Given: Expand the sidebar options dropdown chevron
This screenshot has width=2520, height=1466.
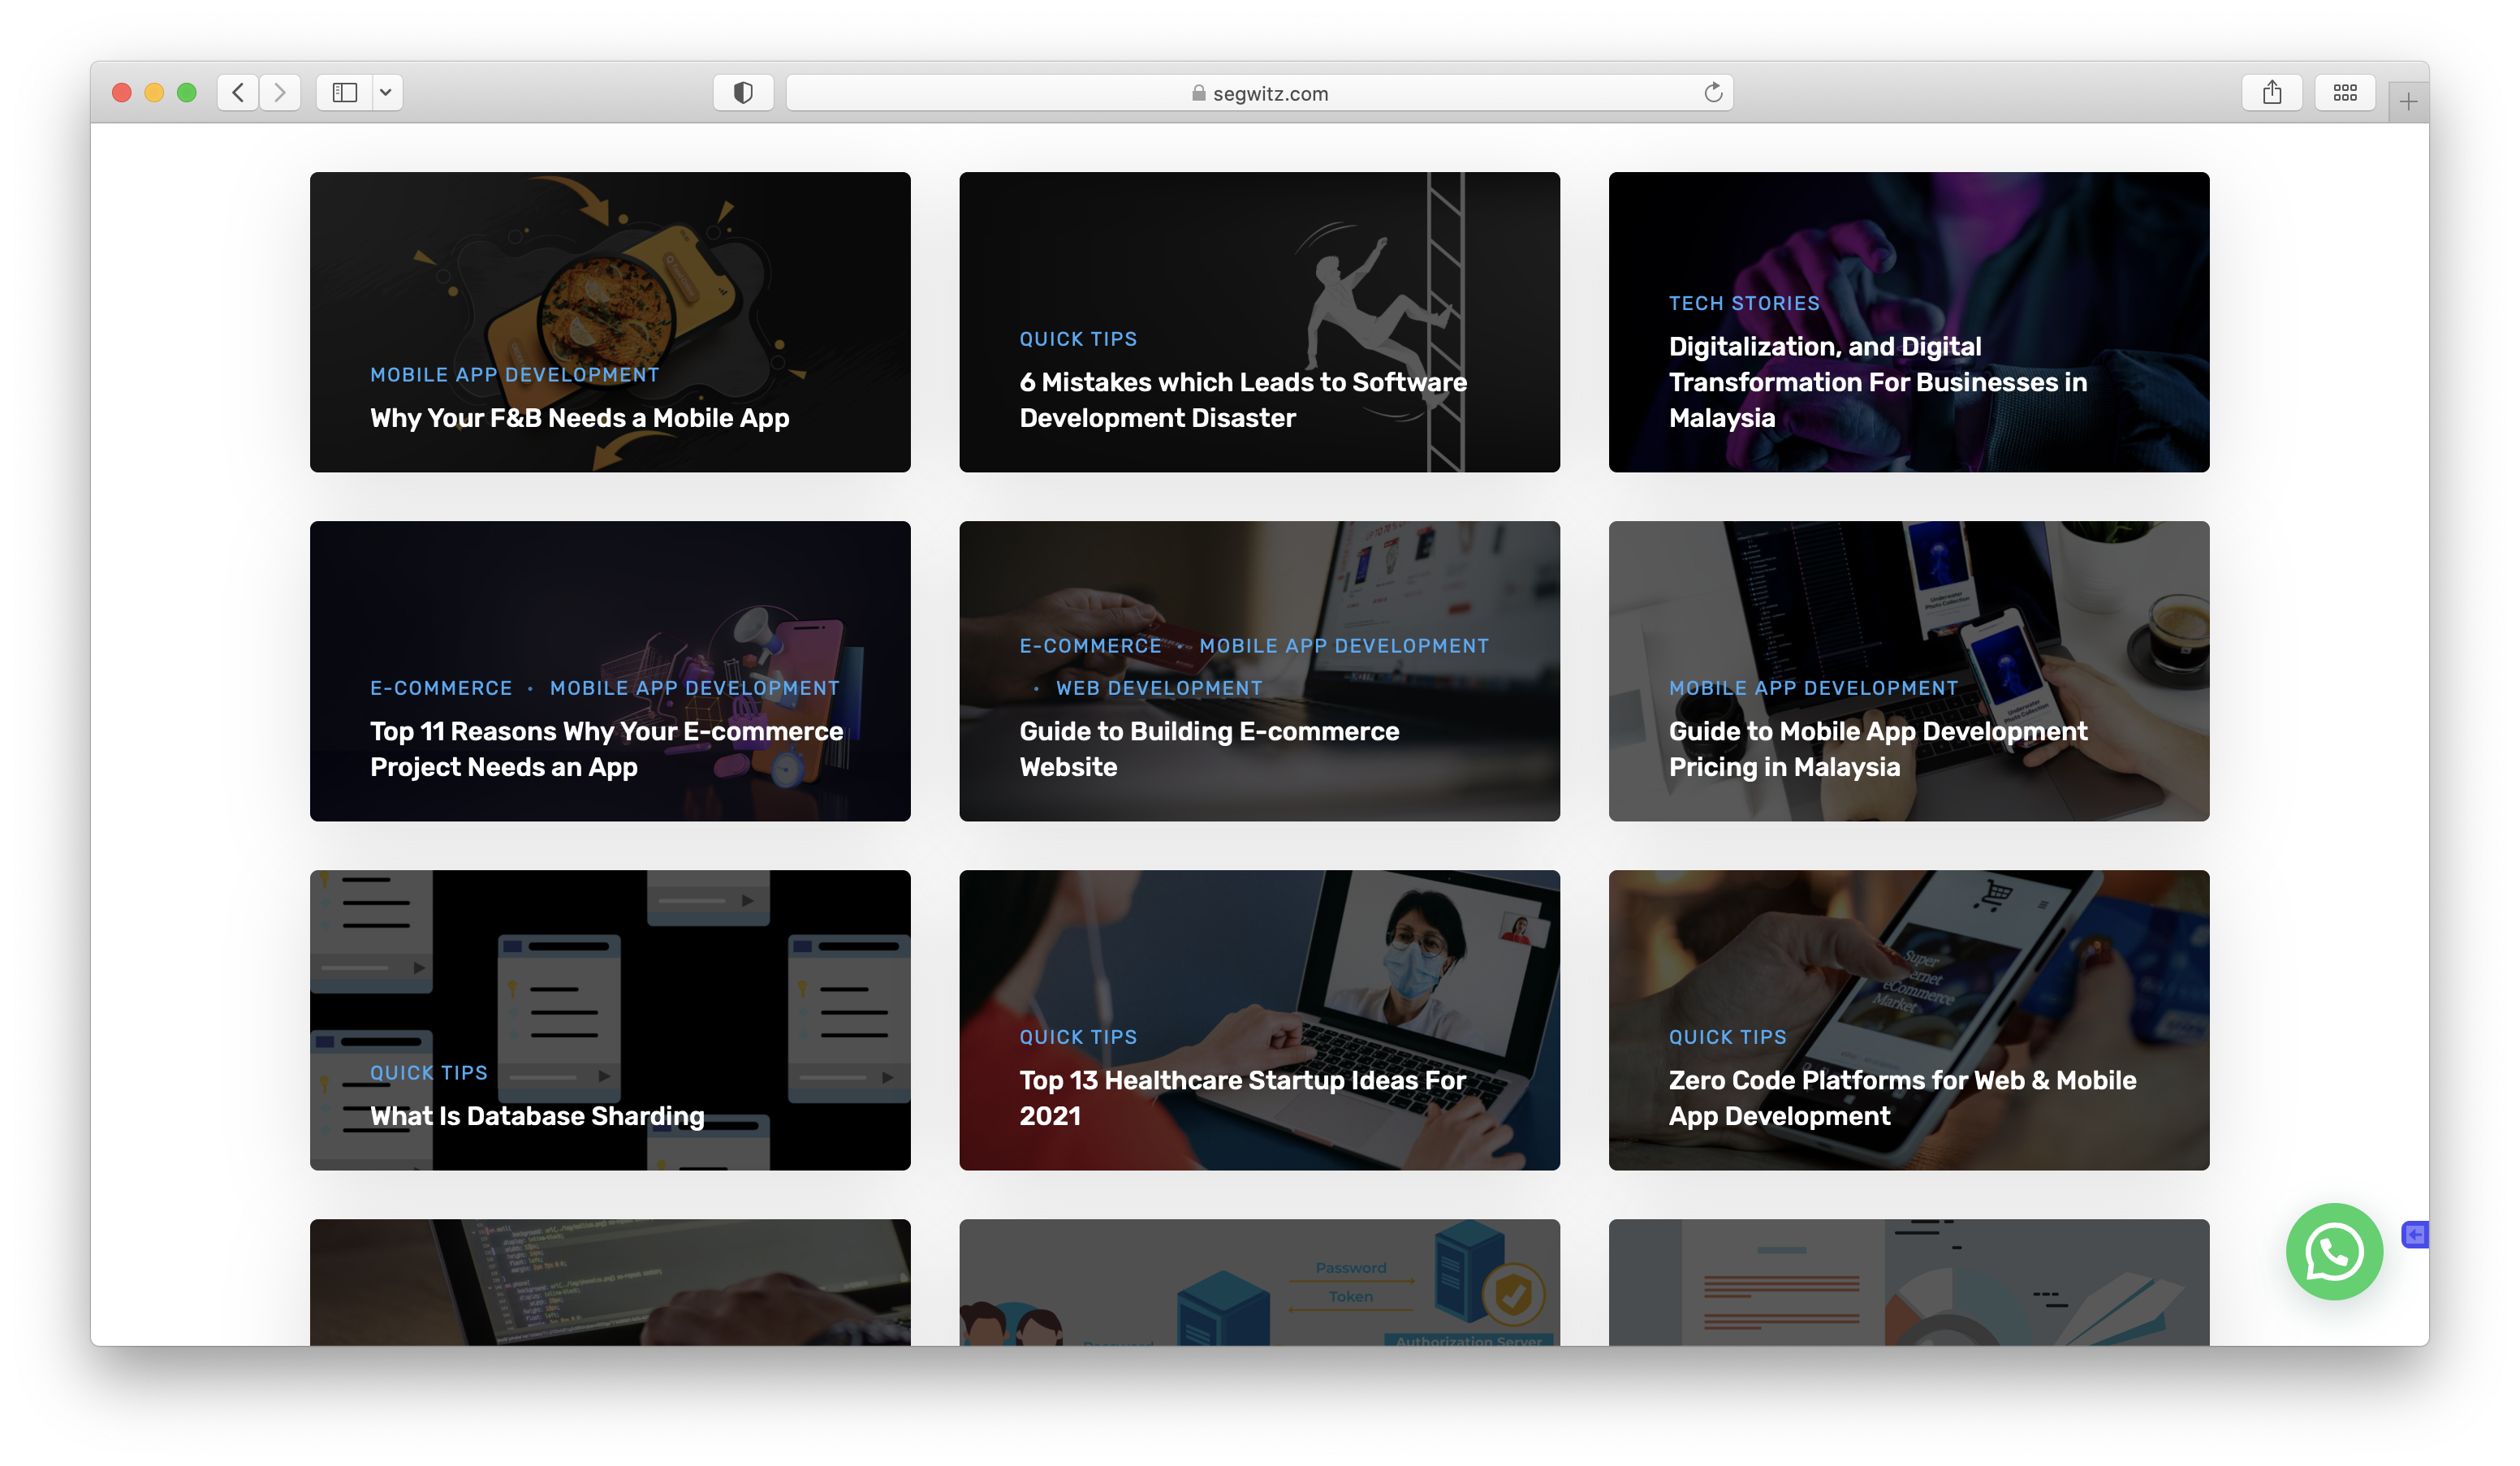Looking at the screenshot, I should pyautogui.click(x=386, y=93).
